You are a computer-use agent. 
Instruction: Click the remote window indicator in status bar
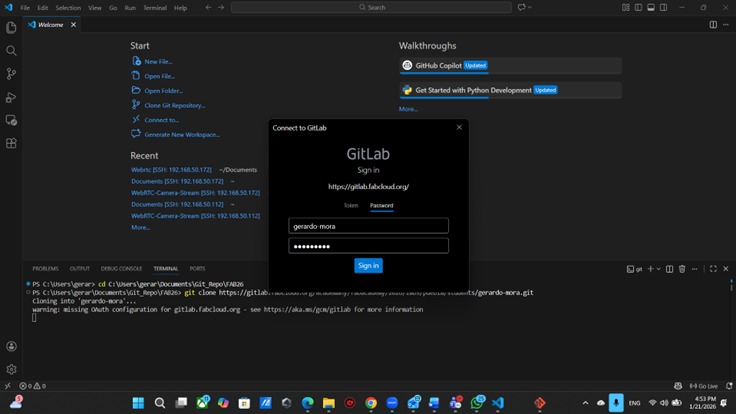8,386
